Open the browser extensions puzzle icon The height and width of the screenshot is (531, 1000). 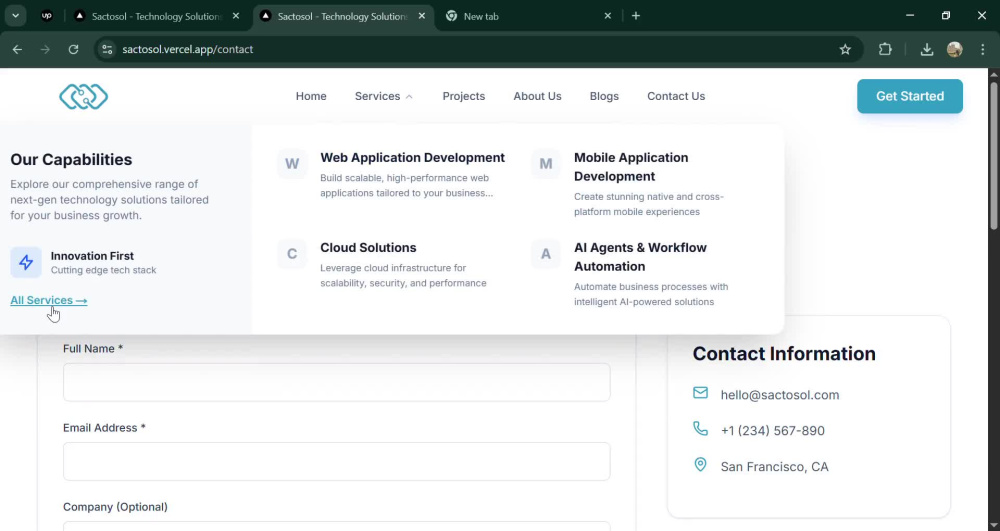coord(885,49)
